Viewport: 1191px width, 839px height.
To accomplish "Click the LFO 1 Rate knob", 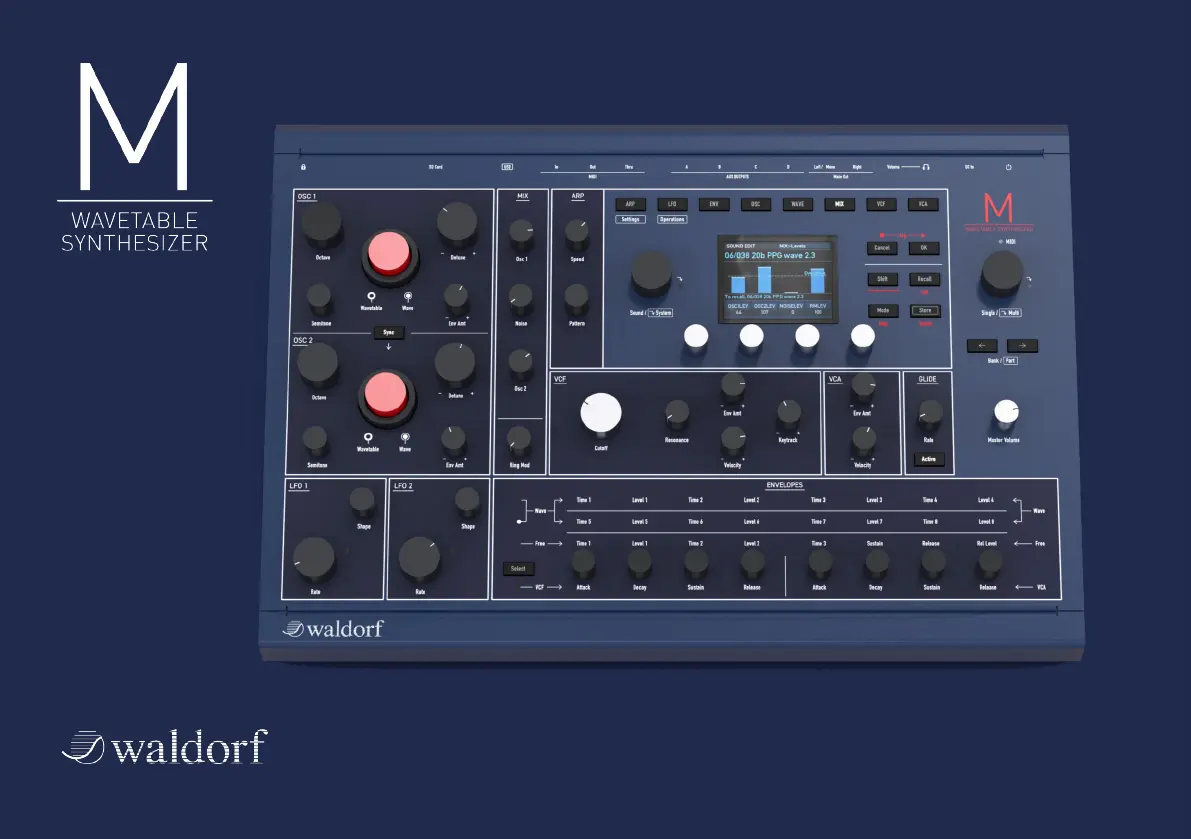I will [314, 559].
